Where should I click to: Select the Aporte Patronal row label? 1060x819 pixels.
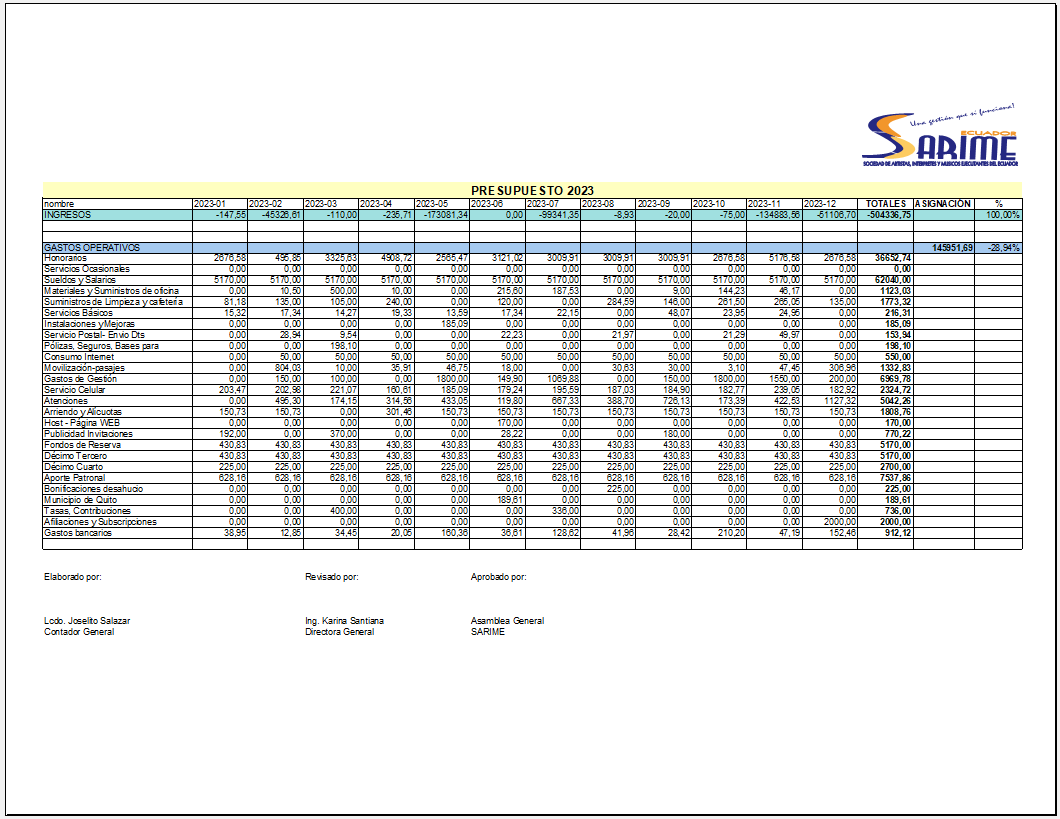[74, 478]
